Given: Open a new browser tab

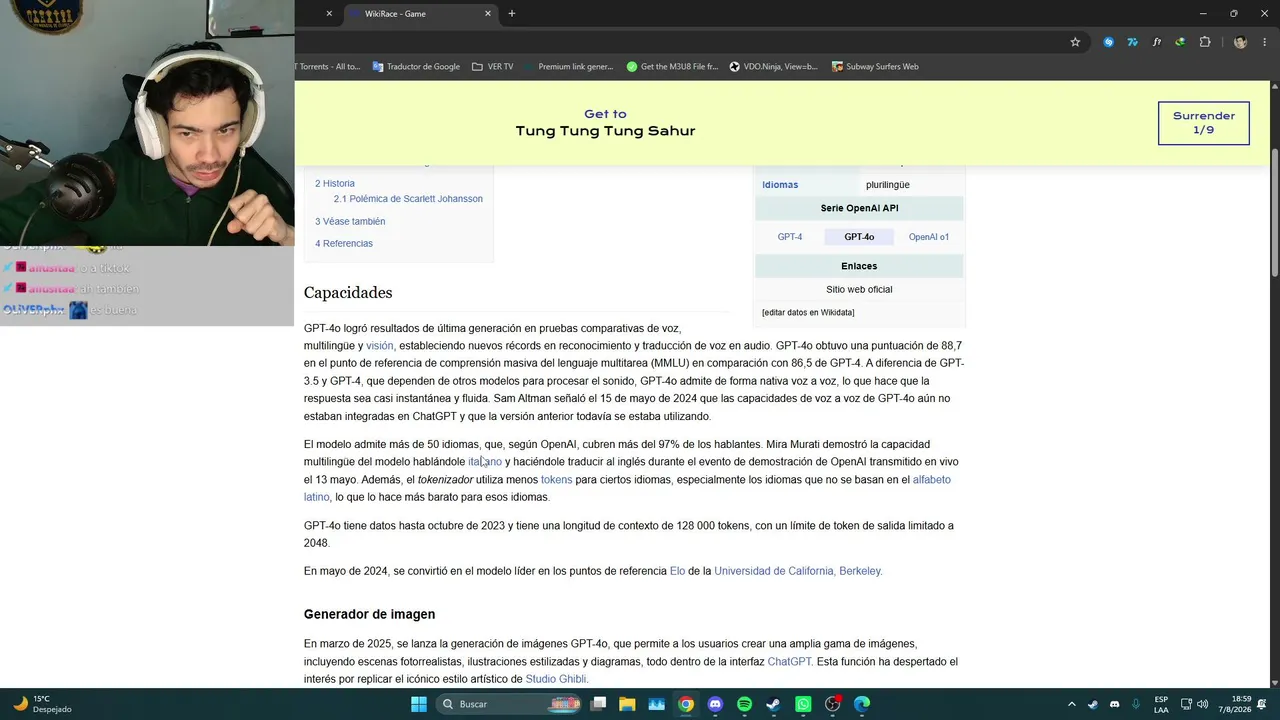Looking at the screenshot, I should click(512, 13).
